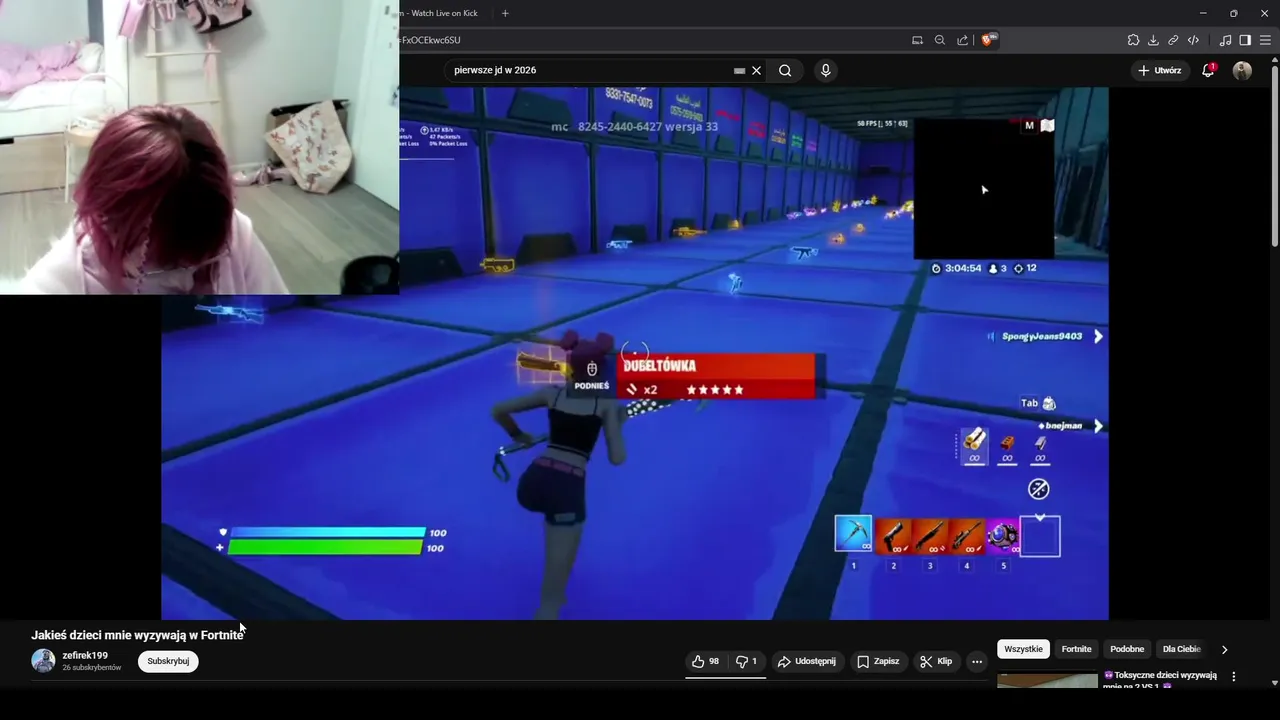The image size is (1280, 720).
Task: Open zefirek199 channel avatar
Action: [x=43, y=661]
